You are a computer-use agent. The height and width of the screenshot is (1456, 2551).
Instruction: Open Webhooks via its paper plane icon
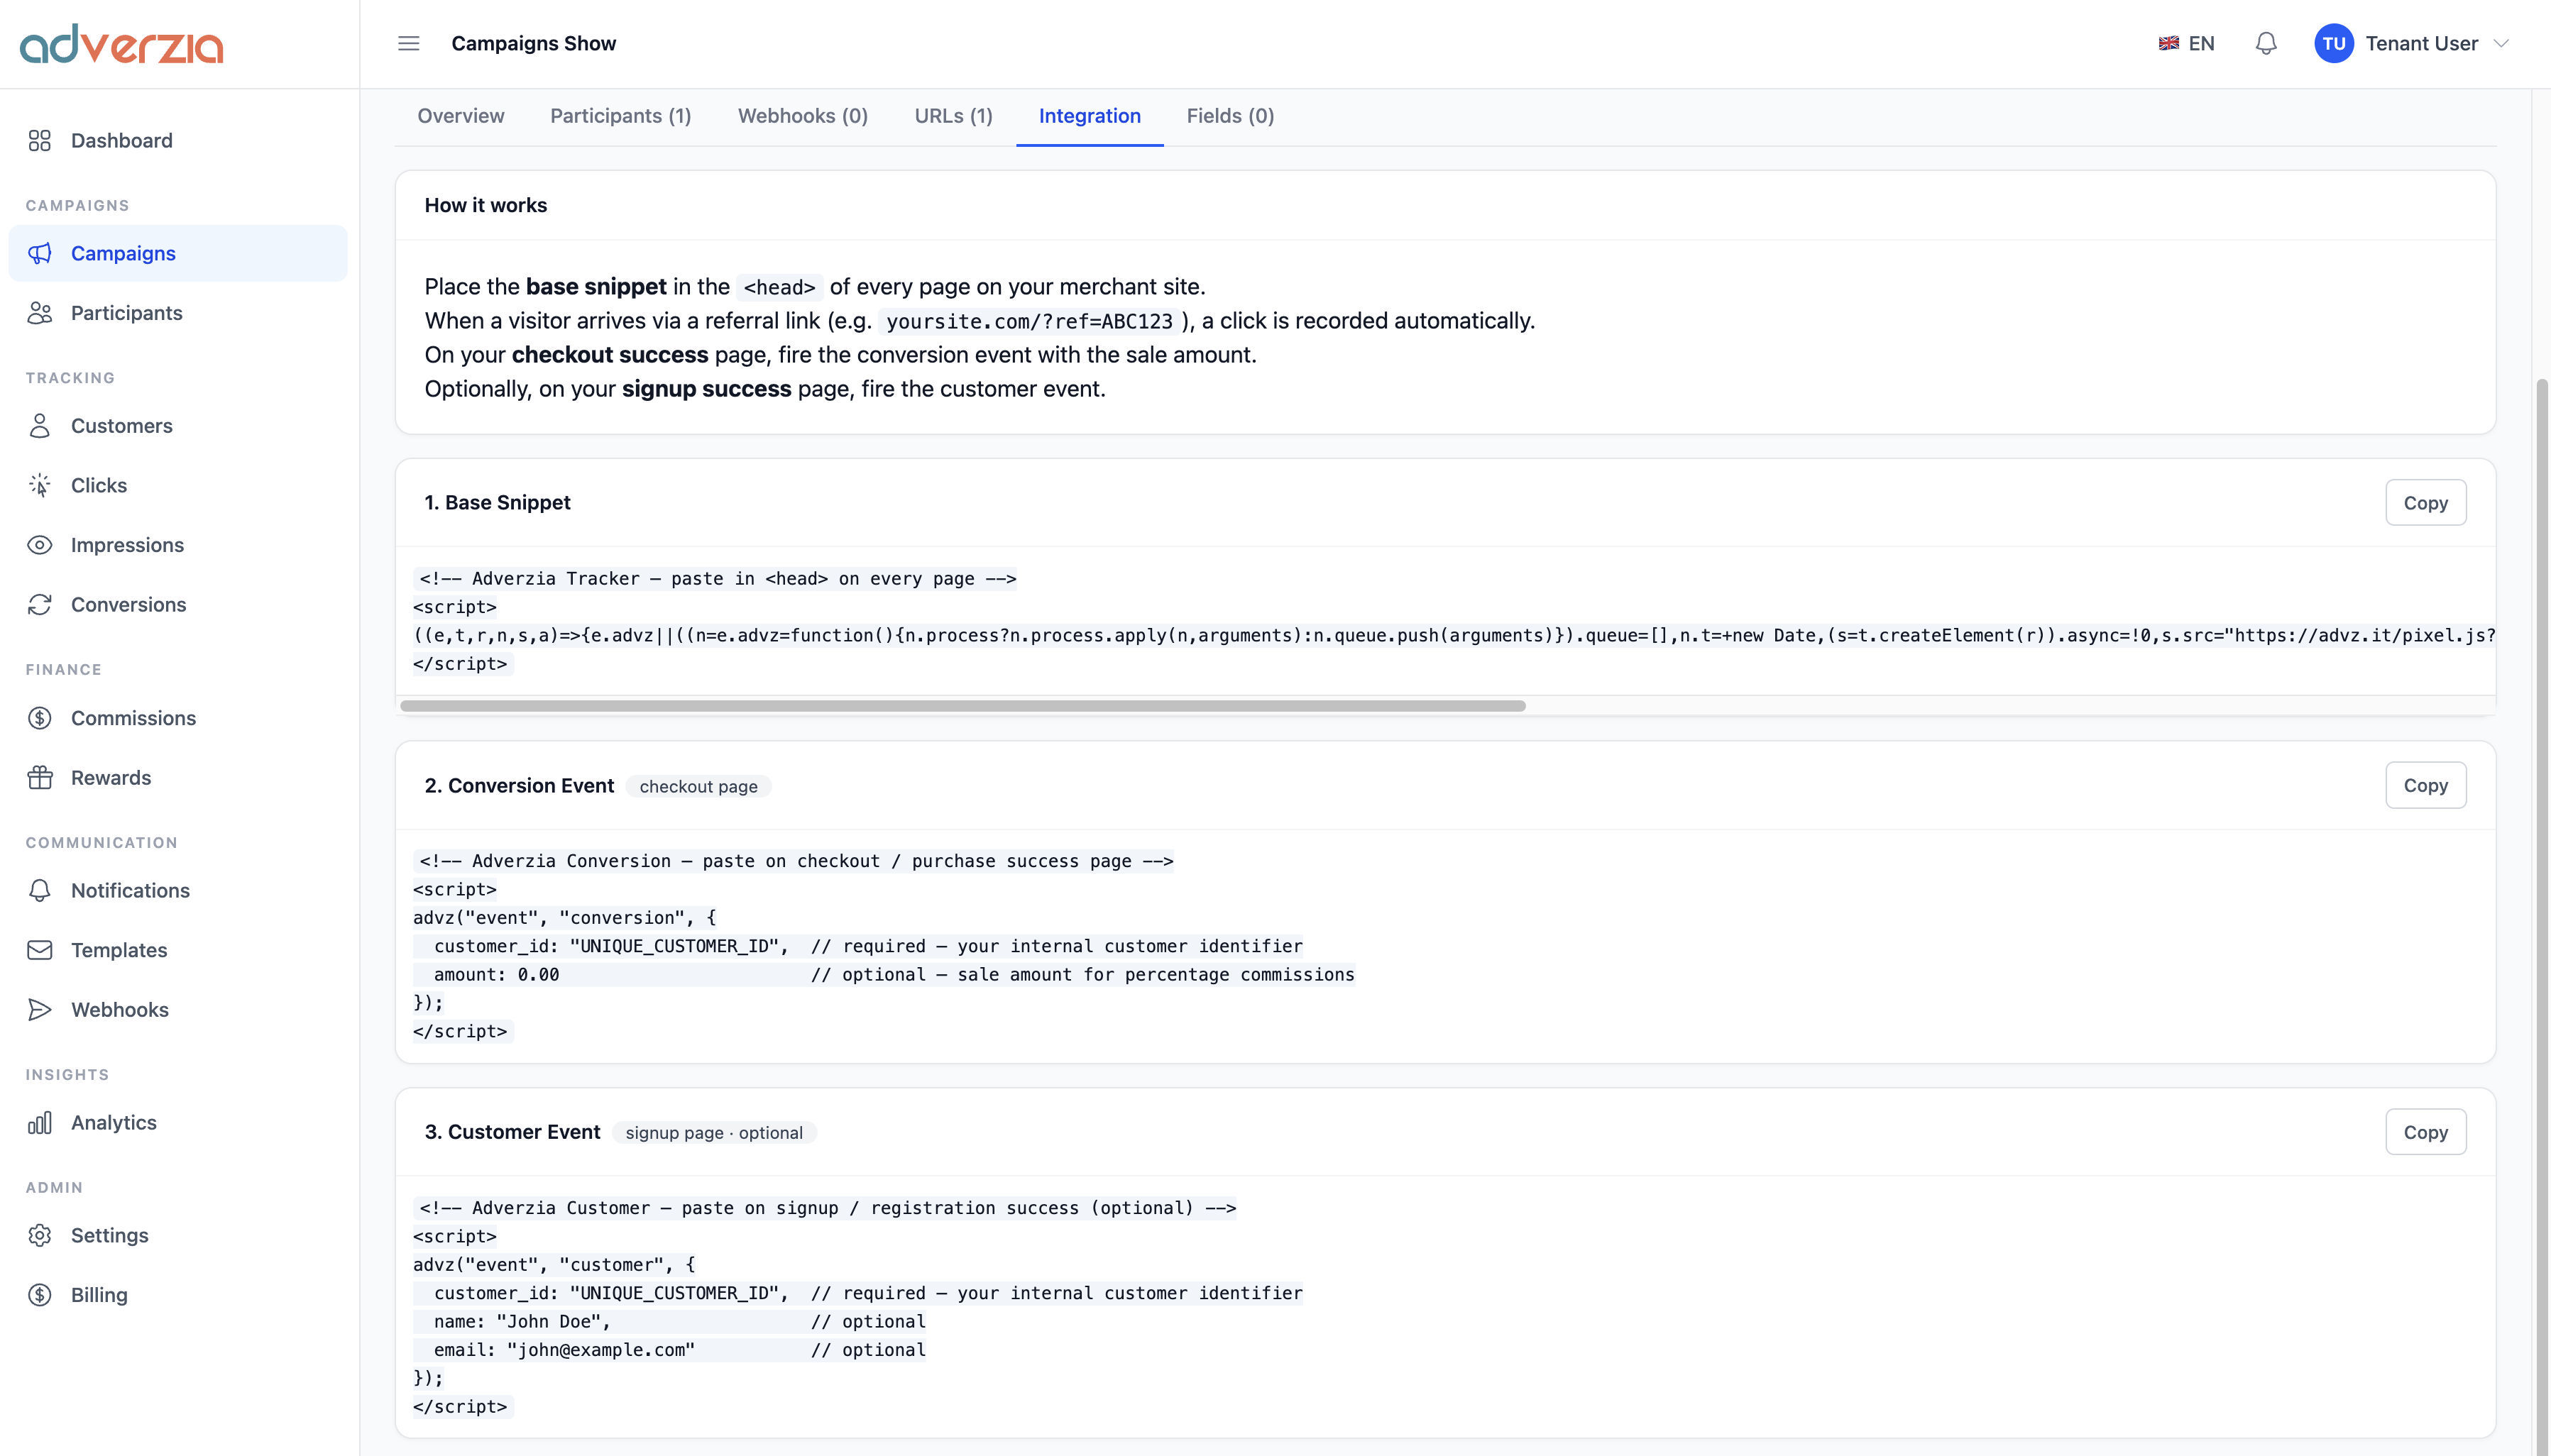point(40,1010)
